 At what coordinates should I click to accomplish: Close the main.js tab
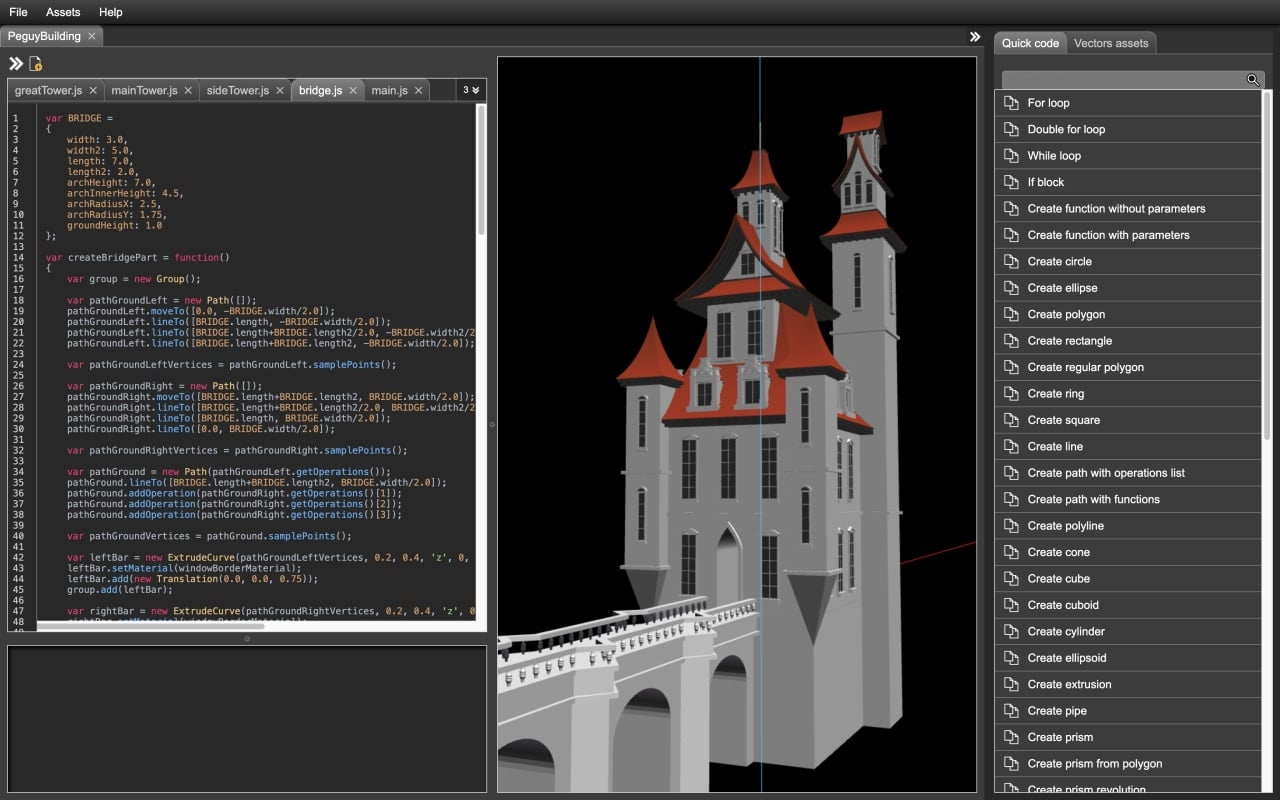pyautogui.click(x=418, y=90)
